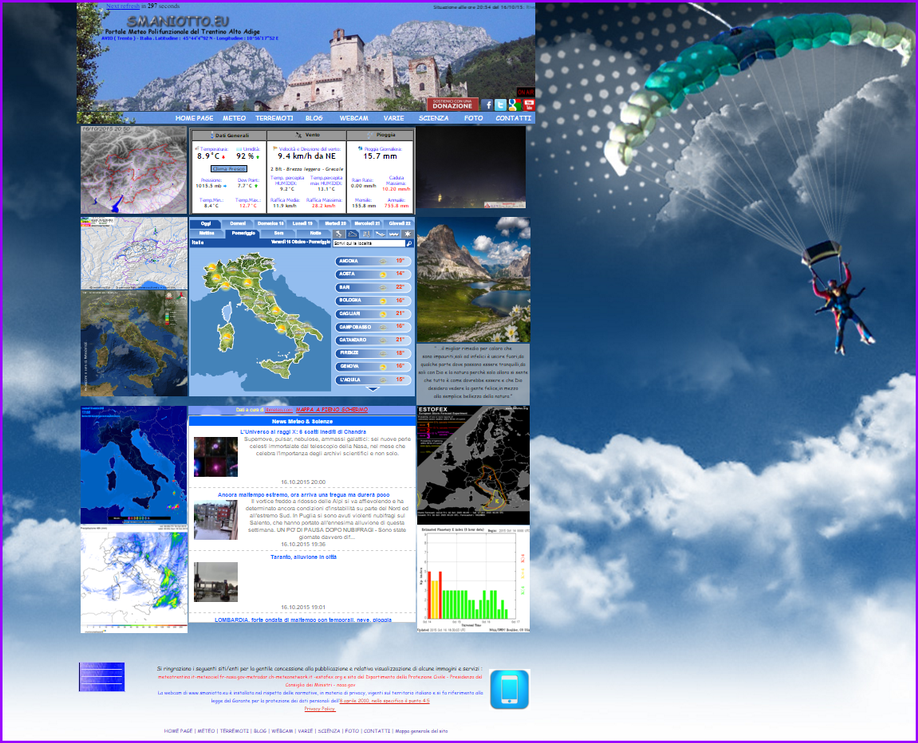This screenshot has height=743, width=918.
Task: Open the VARIE menu
Action: [393, 118]
